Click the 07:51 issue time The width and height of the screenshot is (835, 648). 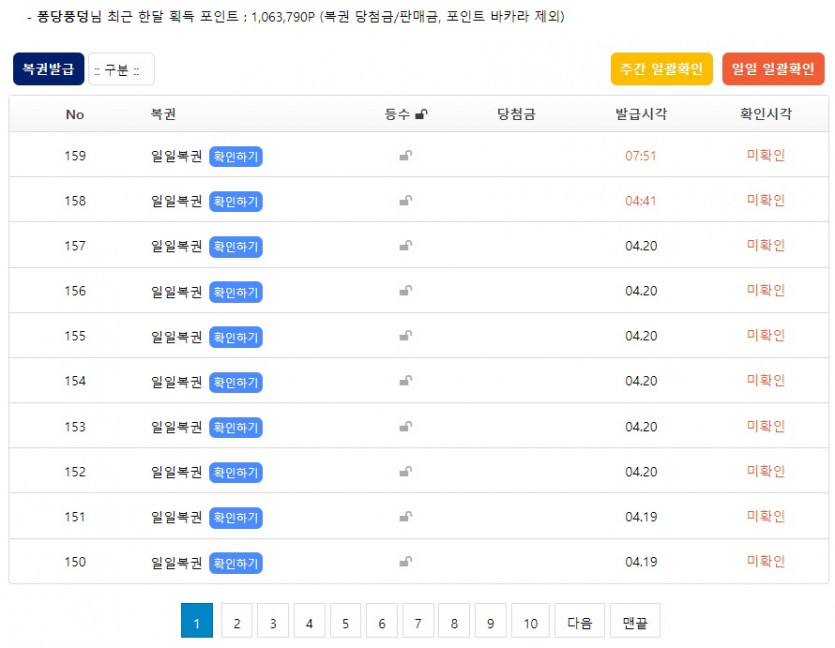(641, 156)
